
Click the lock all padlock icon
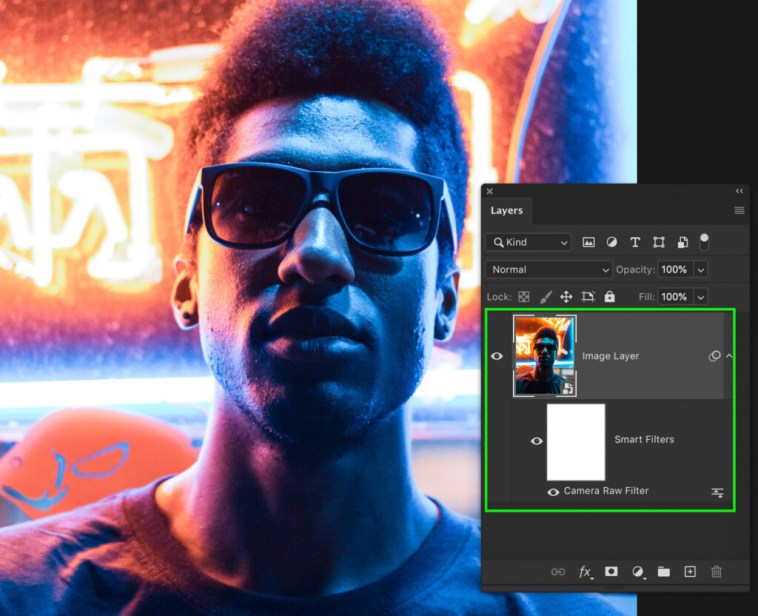coord(610,297)
